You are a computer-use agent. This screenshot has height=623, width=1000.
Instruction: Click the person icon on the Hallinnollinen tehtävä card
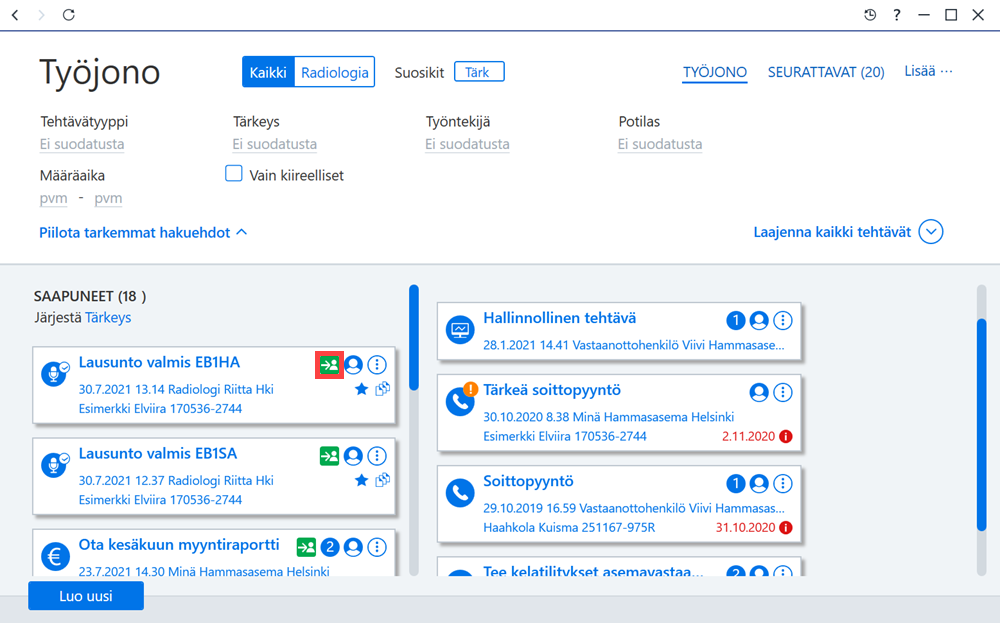pyautogui.click(x=759, y=320)
